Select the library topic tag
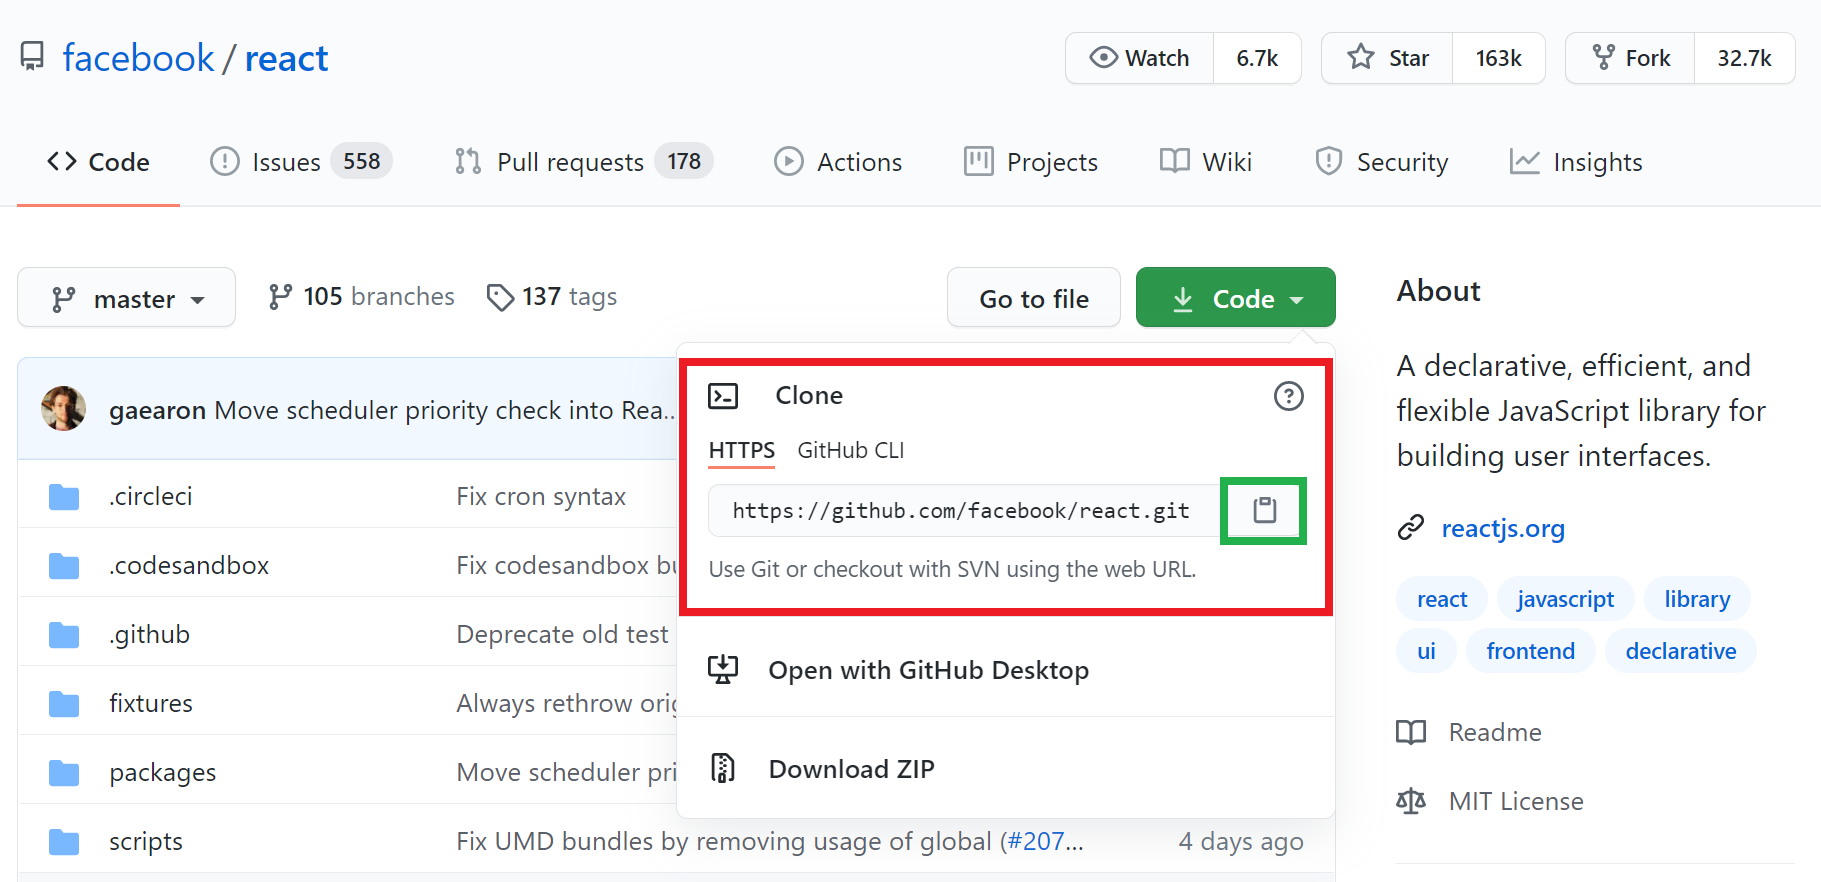 tap(1697, 599)
